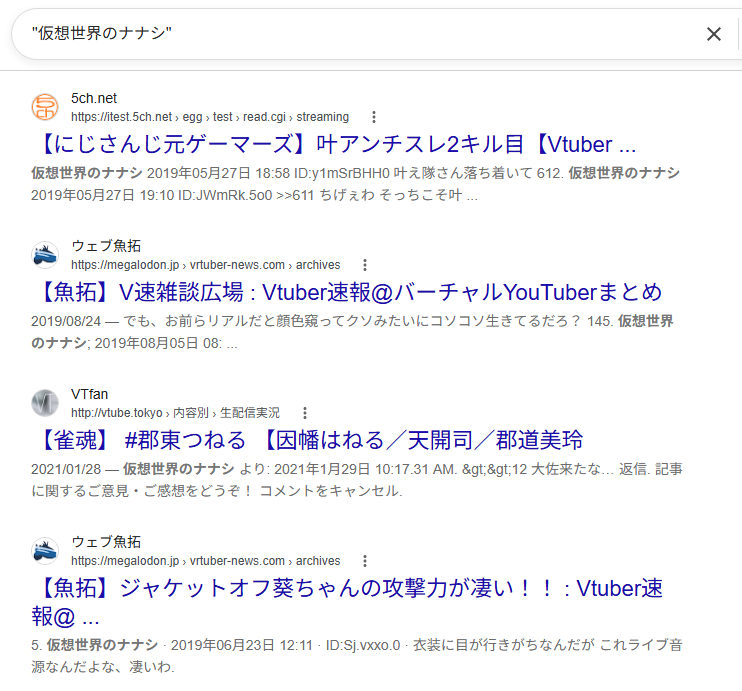Click the itest.5ch.net breadcrumb URL
The height and width of the screenshot is (691, 742).
(x=210, y=117)
